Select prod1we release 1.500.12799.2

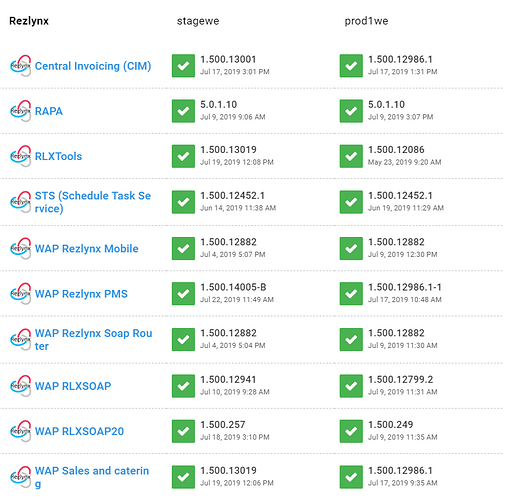pyautogui.click(x=401, y=379)
